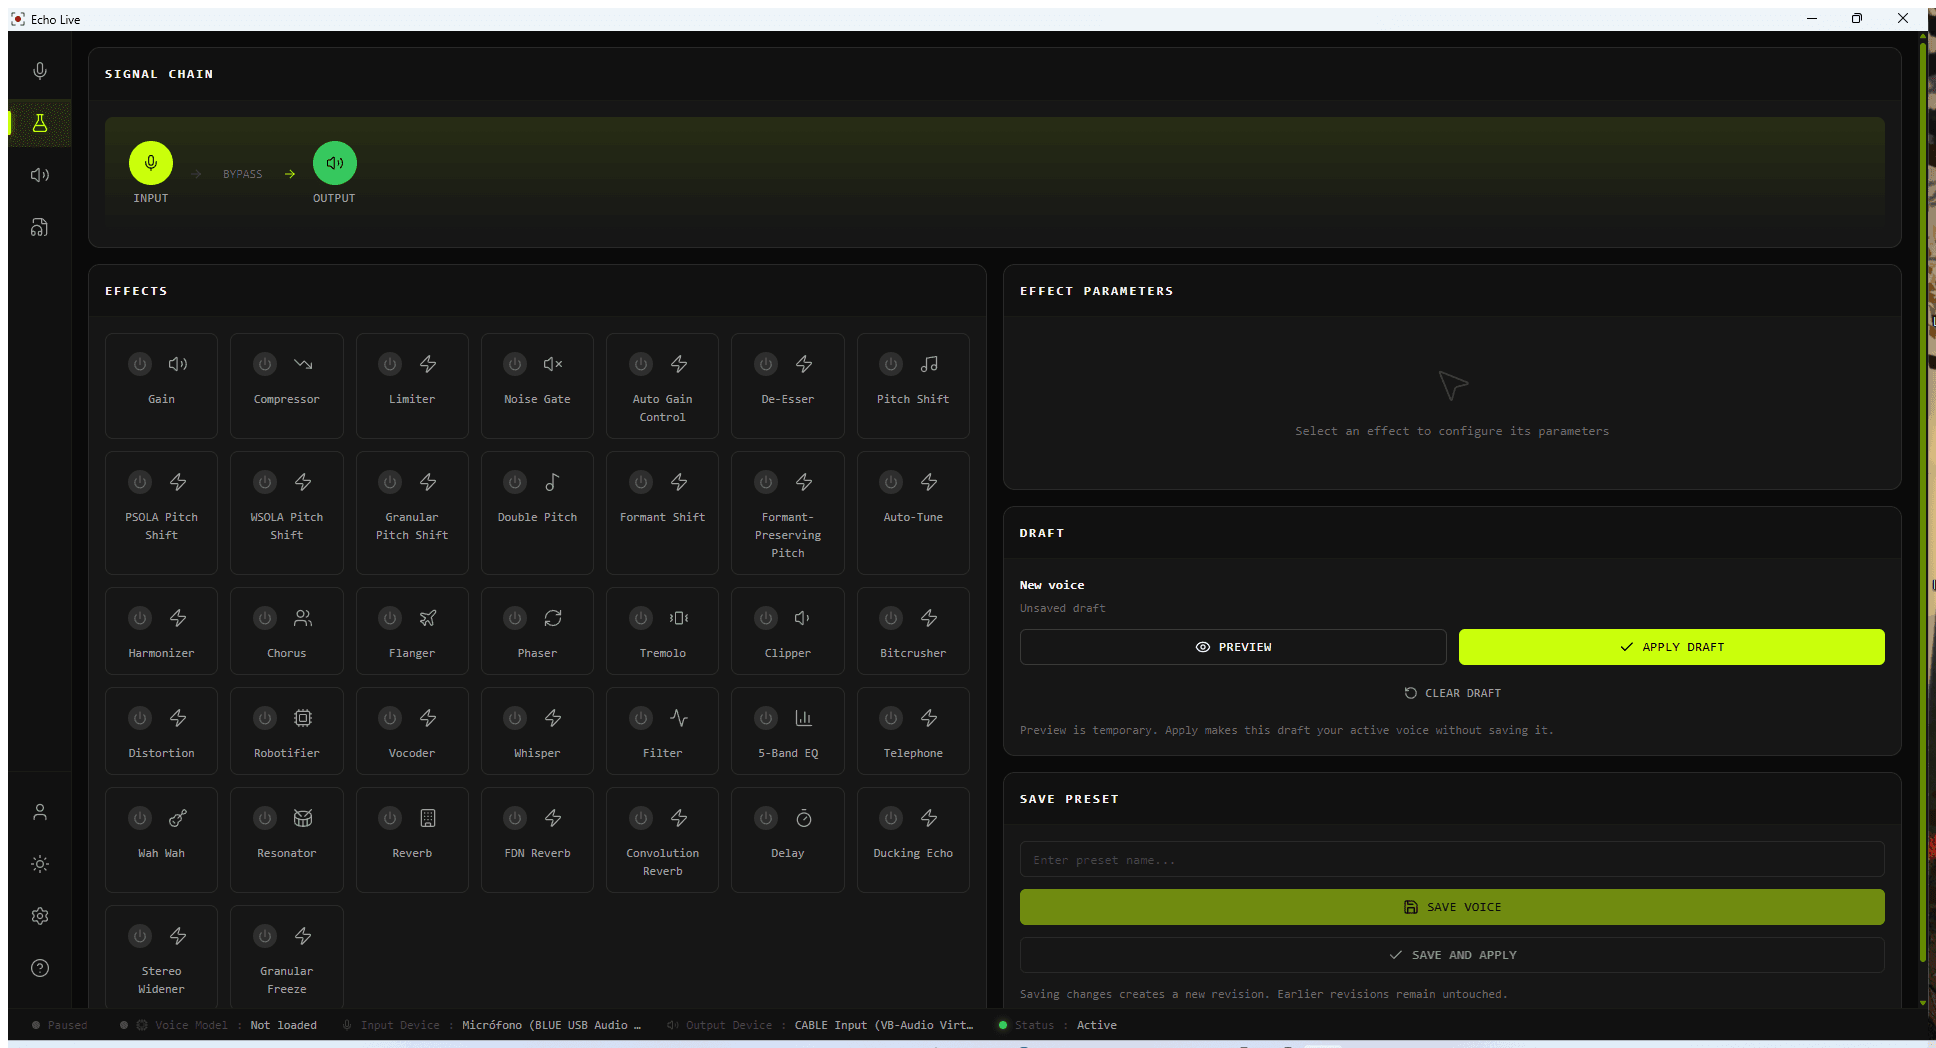Select the Wah Wah guitar icon
The height and width of the screenshot is (1048, 1936).
pyautogui.click(x=178, y=818)
